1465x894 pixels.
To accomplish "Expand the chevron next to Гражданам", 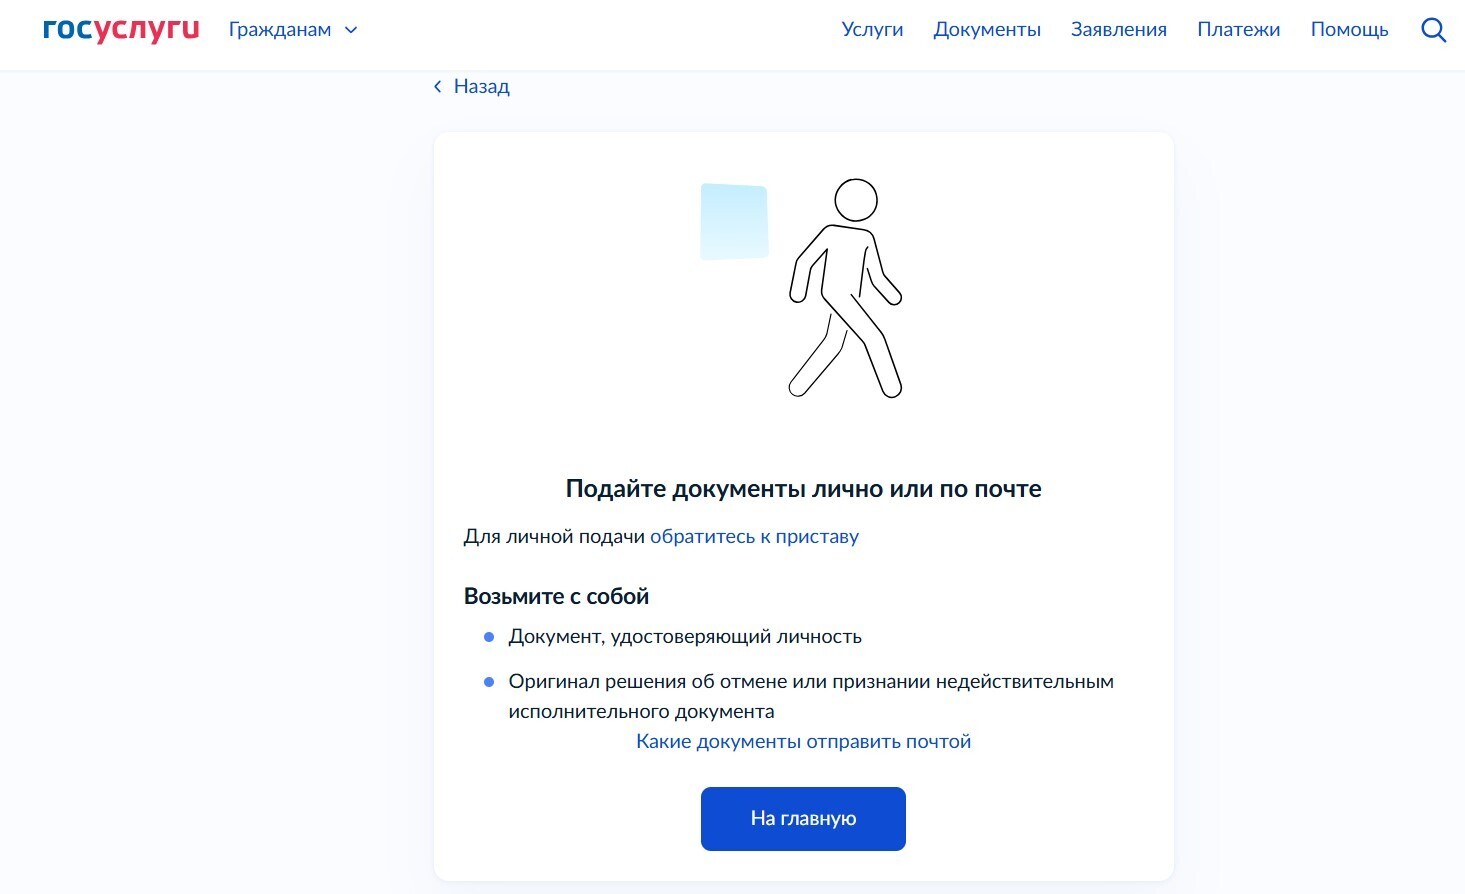I will (x=350, y=30).
